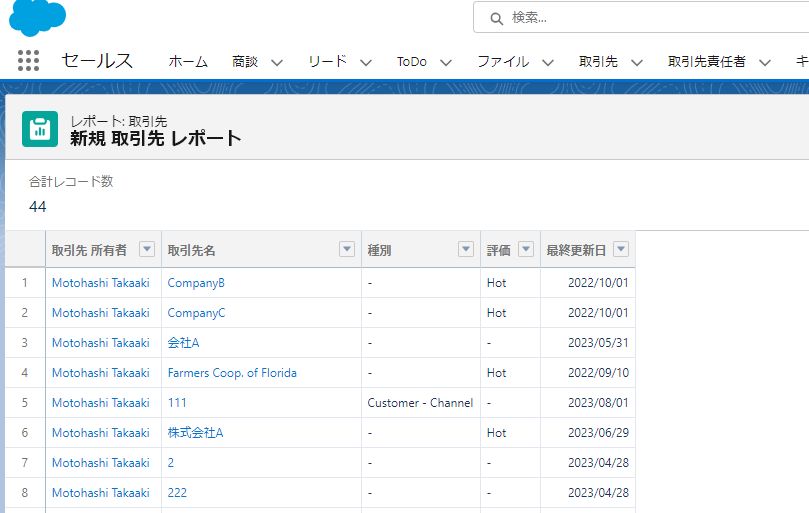Click the セールス app name
The height and width of the screenshot is (513, 809).
pos(97,61)
